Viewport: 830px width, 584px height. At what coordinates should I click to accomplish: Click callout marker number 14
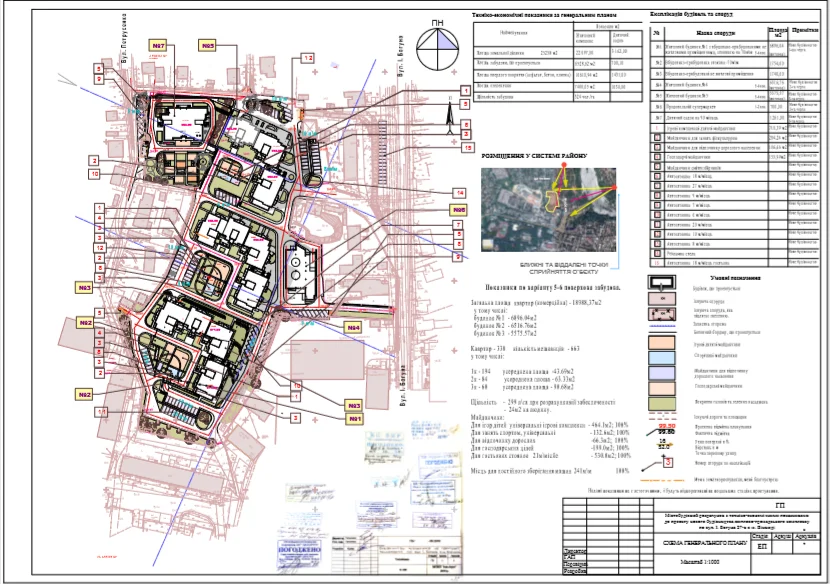pos(460,192)
